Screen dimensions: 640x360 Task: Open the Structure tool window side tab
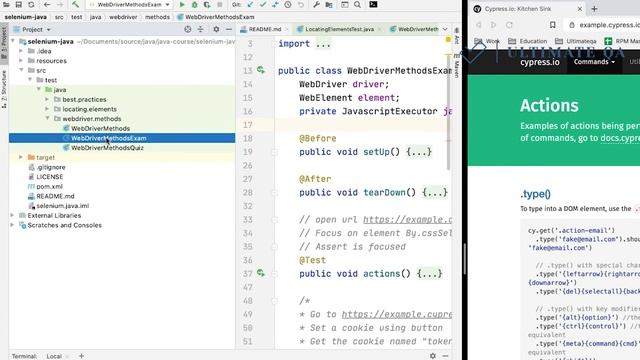(x=4, y=89)
